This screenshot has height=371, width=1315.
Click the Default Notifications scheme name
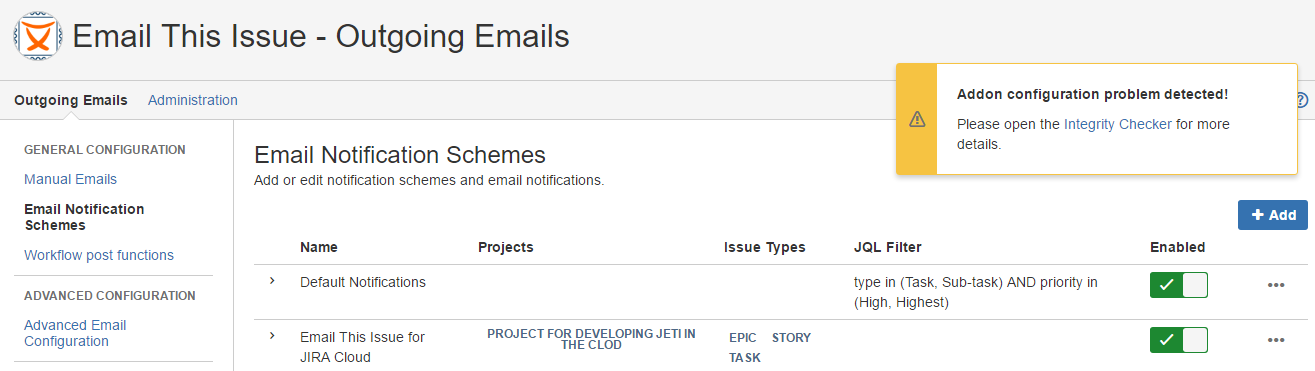tap(363, 282)
